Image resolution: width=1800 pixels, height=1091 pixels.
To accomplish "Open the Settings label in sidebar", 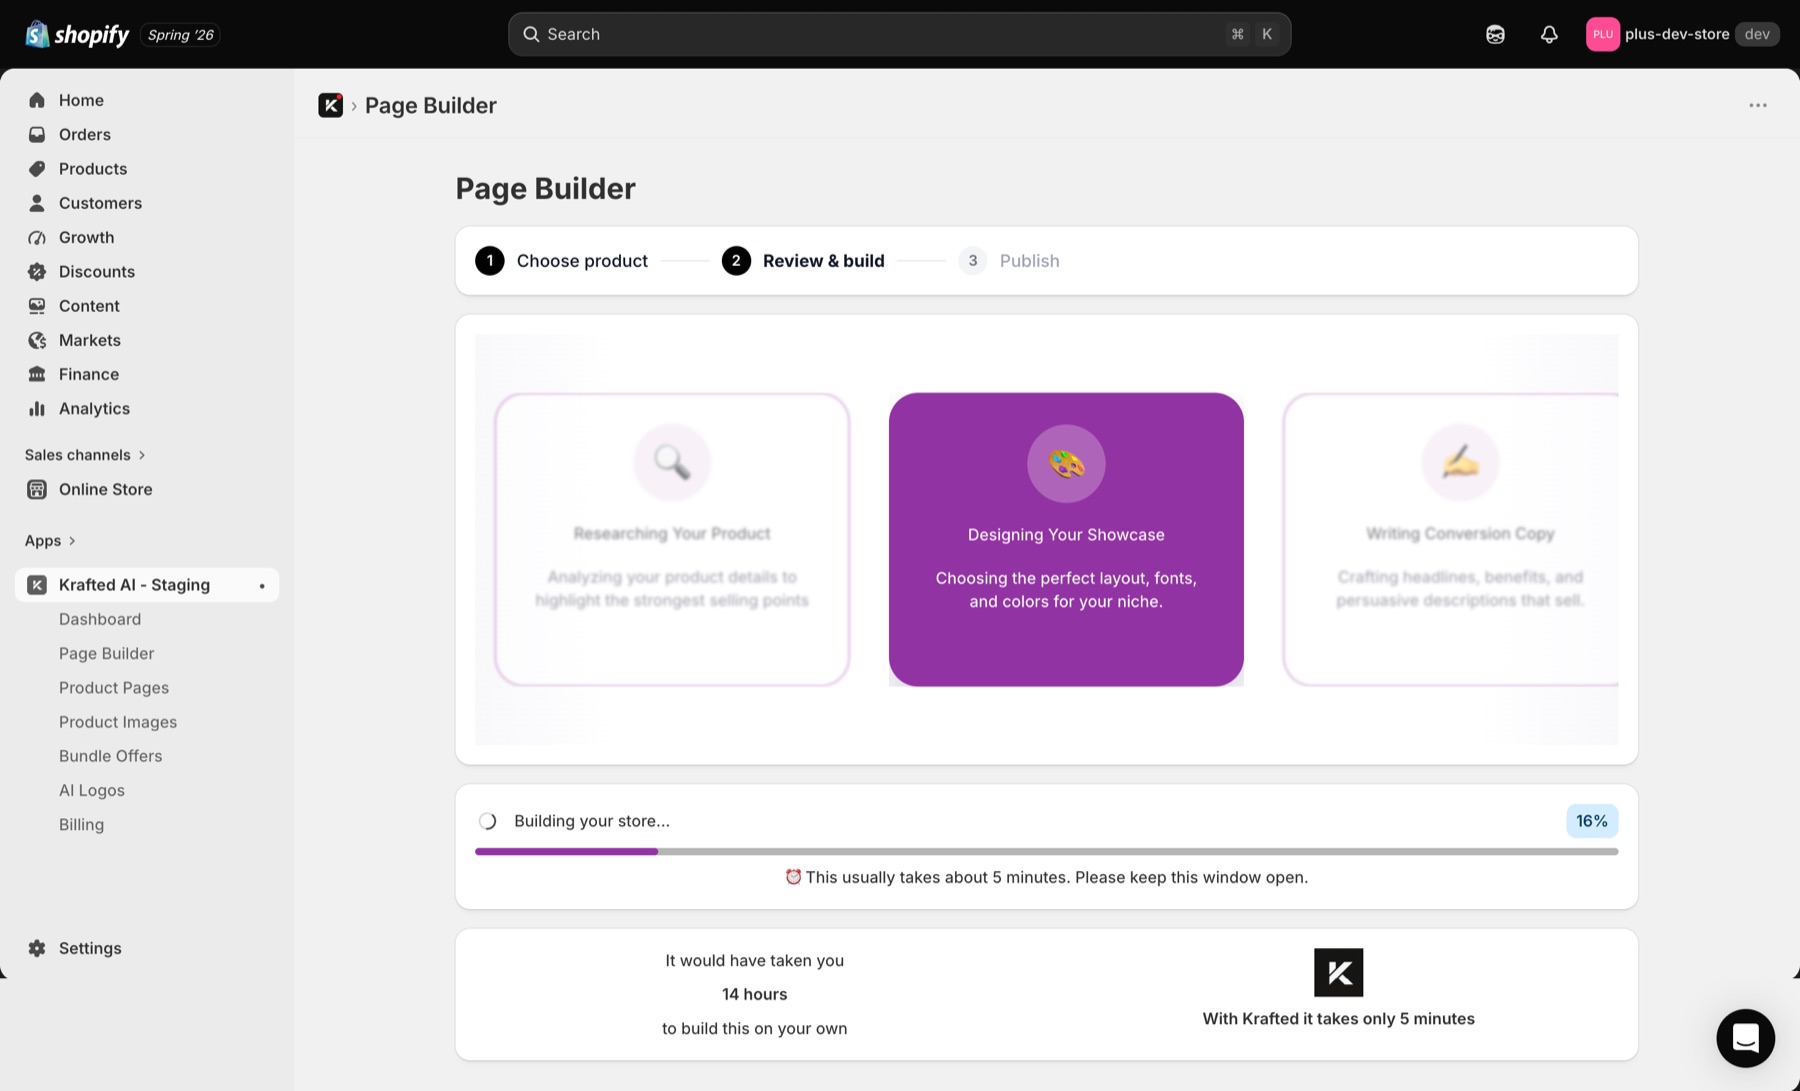I will tap(90, 948).
